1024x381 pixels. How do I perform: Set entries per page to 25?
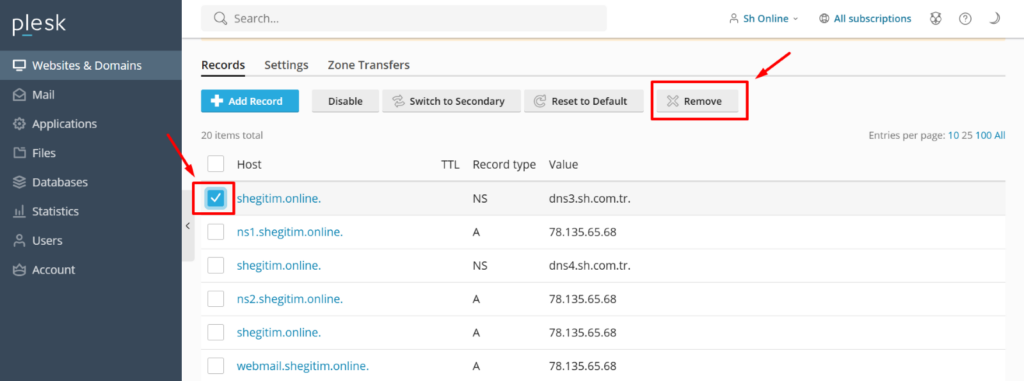coord(967,136)
